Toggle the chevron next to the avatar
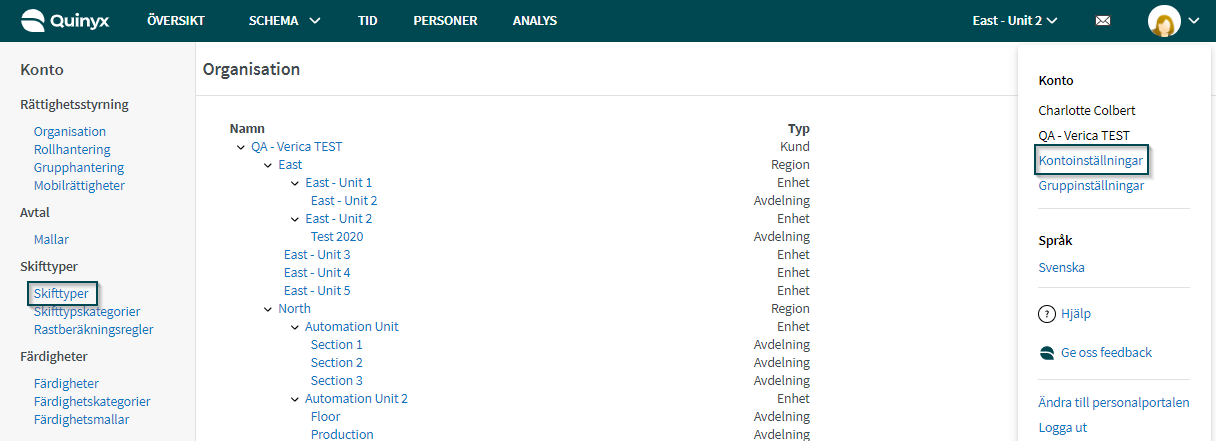The height and width of the screenshot is (441, 1216). pyautogui.click(x=1194, y=20)
